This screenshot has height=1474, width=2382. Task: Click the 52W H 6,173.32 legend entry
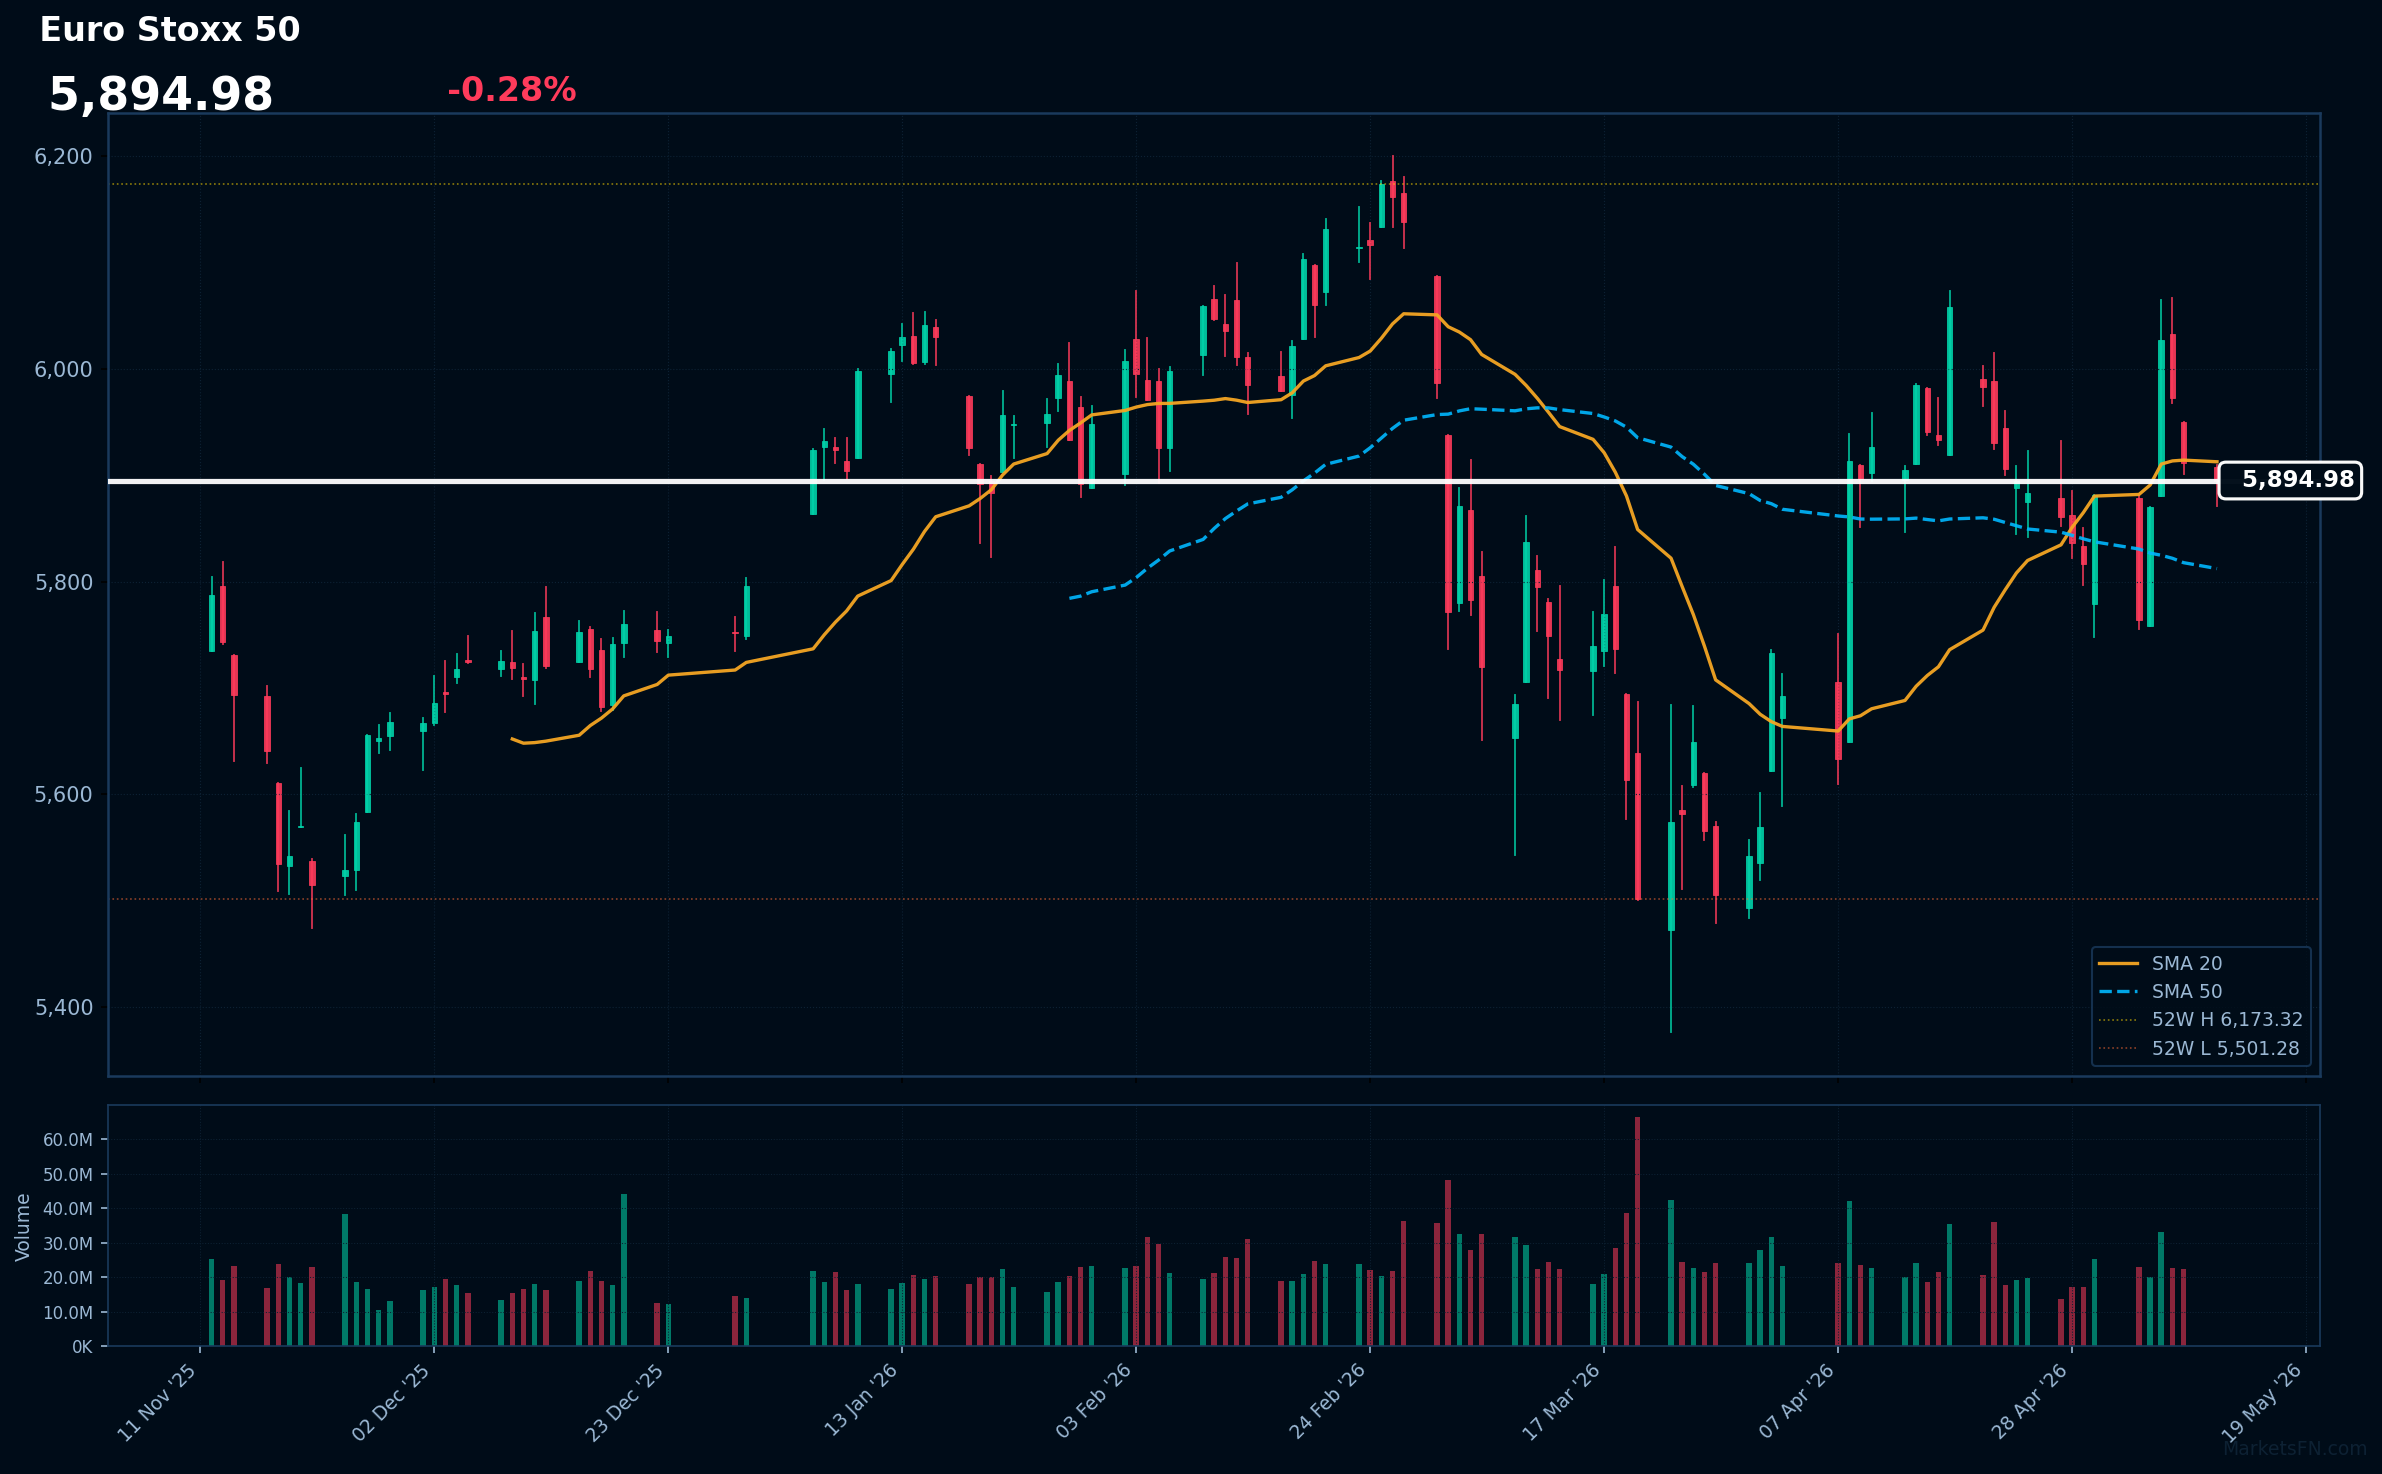2200,1019
